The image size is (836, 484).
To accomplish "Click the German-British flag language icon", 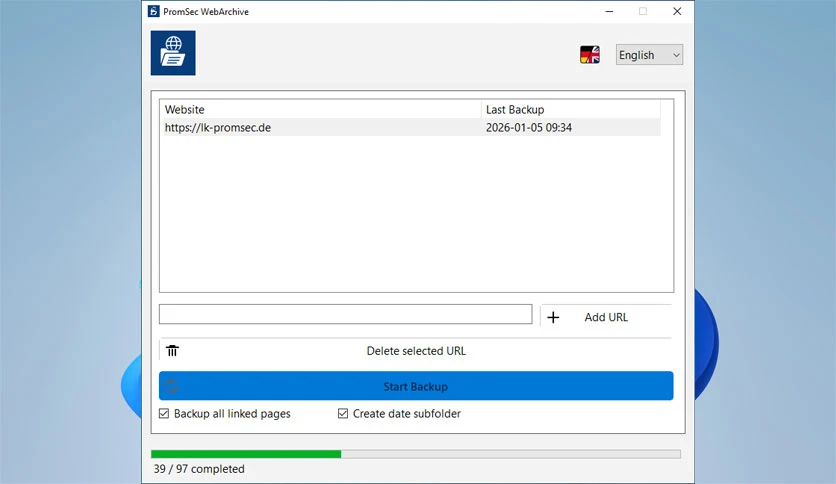I will [590, 54].
